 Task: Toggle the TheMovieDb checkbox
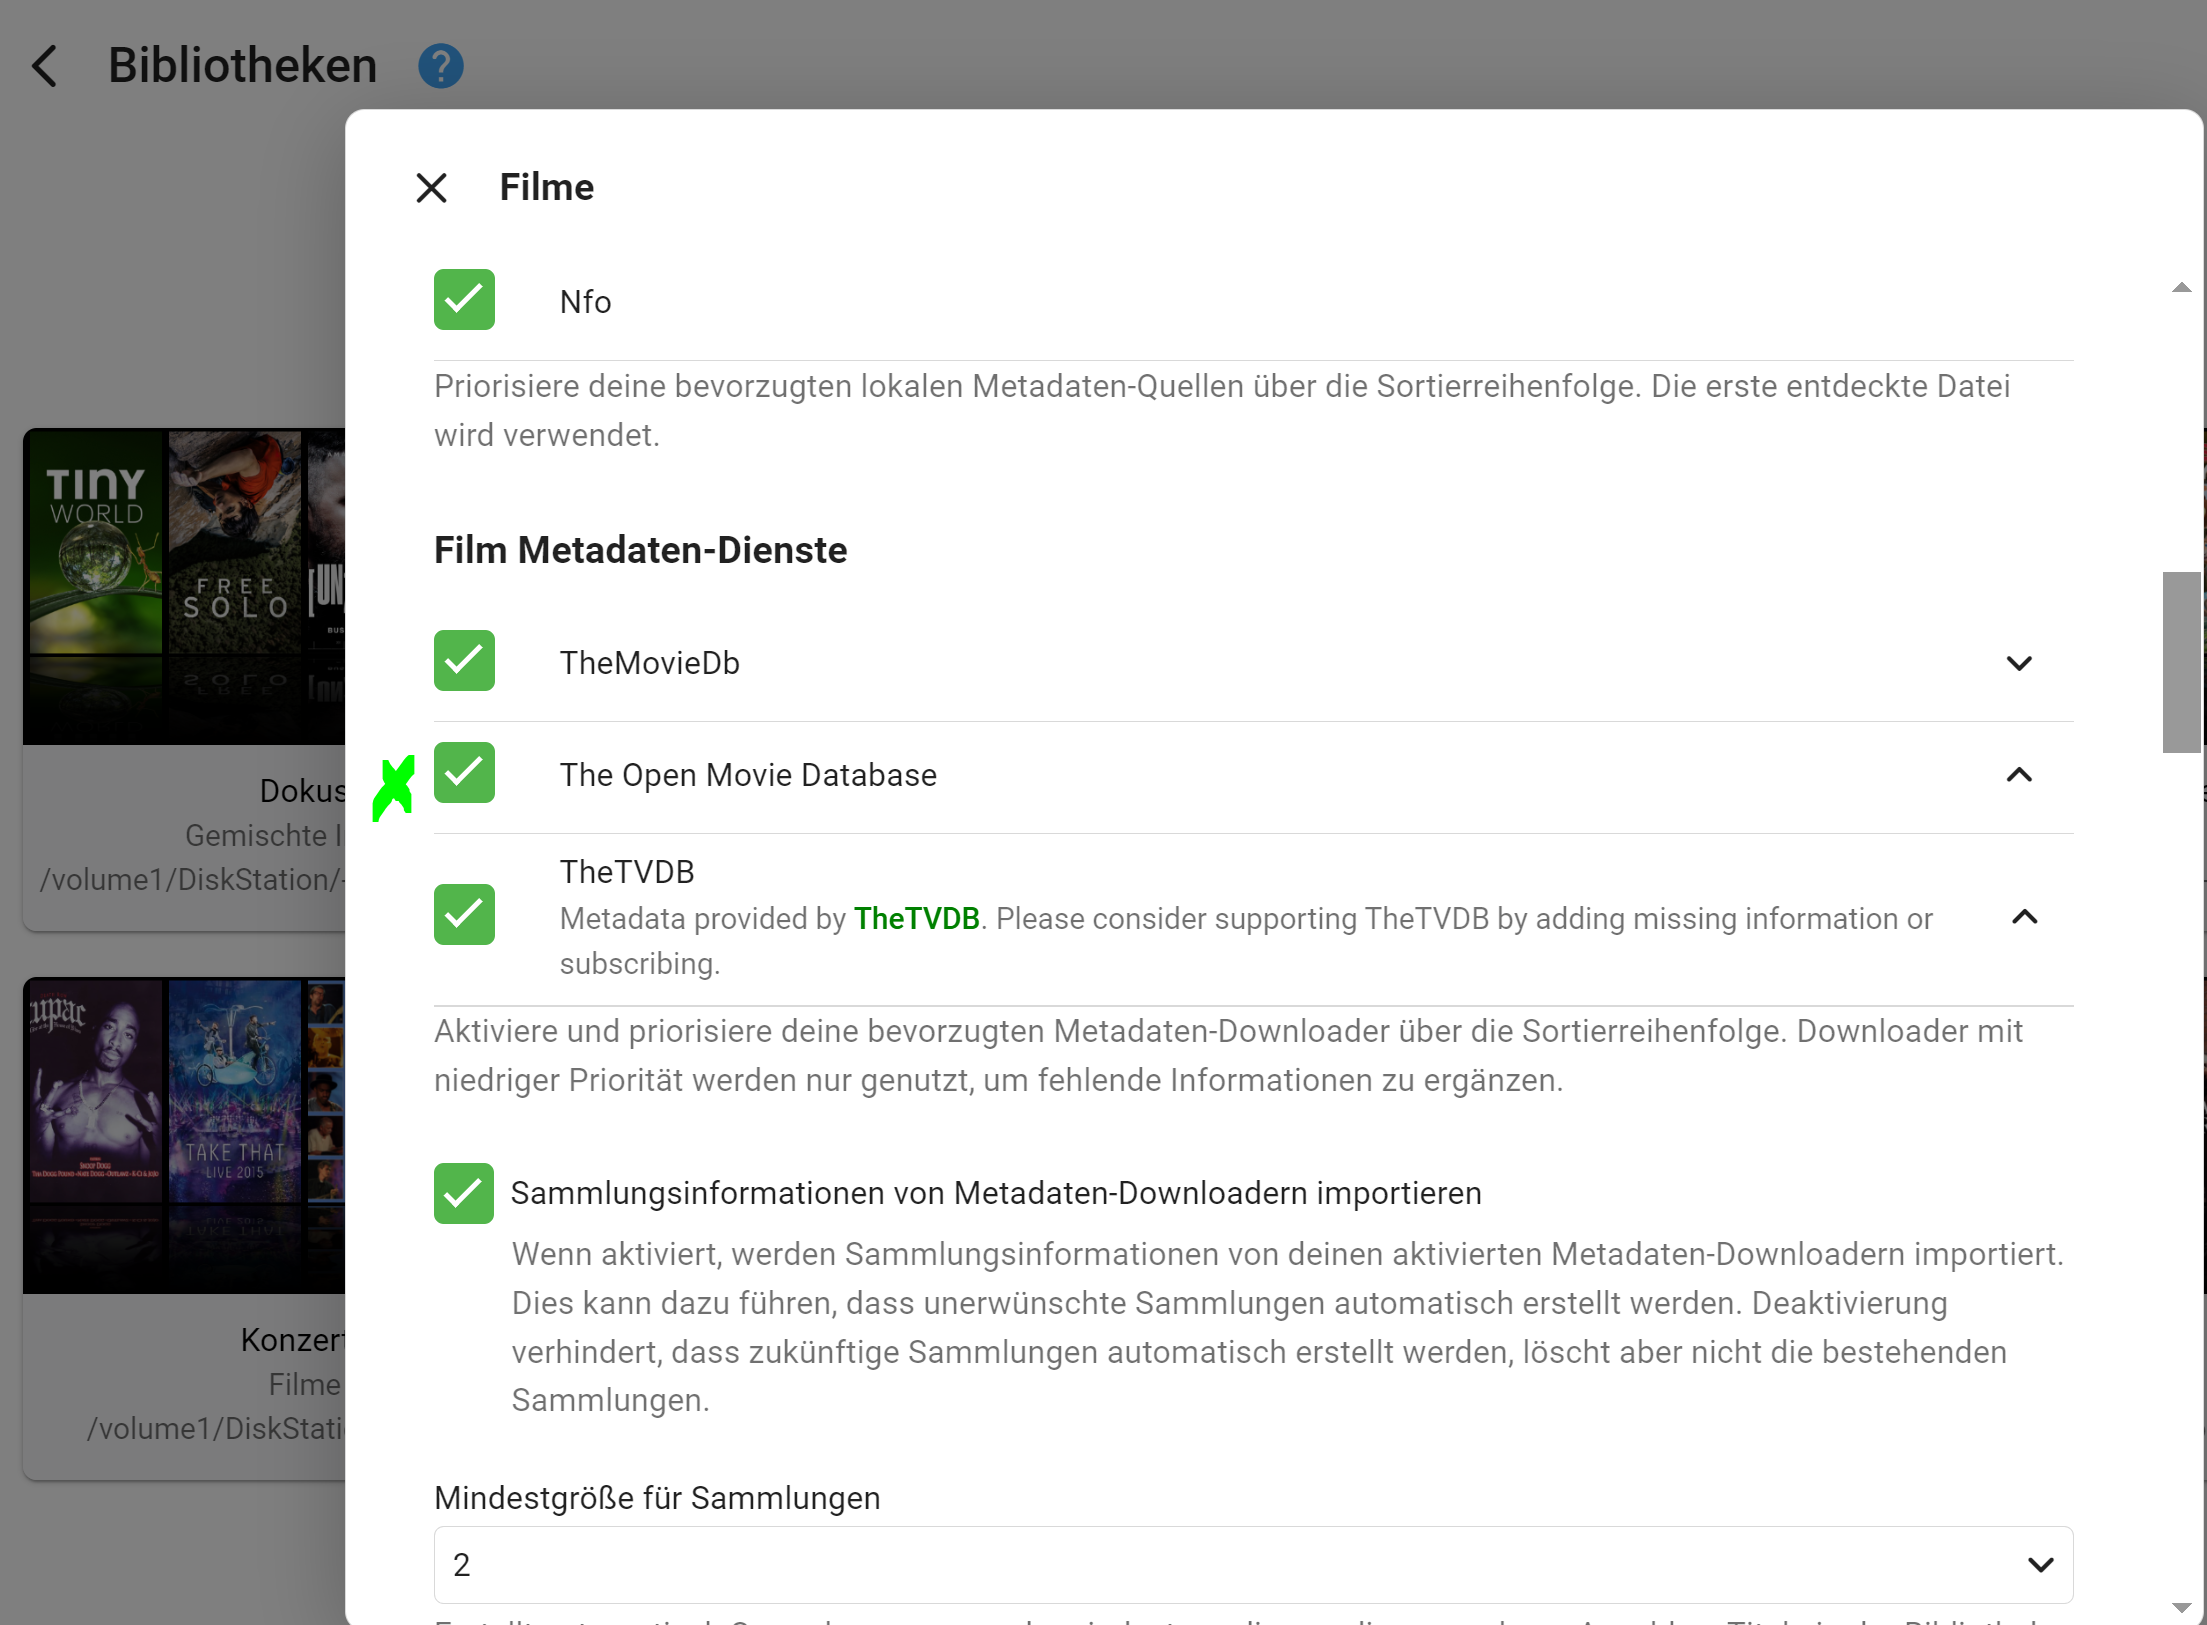coord(464,661)
